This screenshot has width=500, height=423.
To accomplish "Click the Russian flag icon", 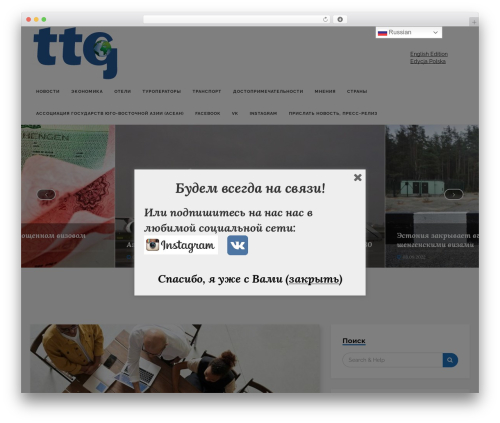I will point(382,33).
